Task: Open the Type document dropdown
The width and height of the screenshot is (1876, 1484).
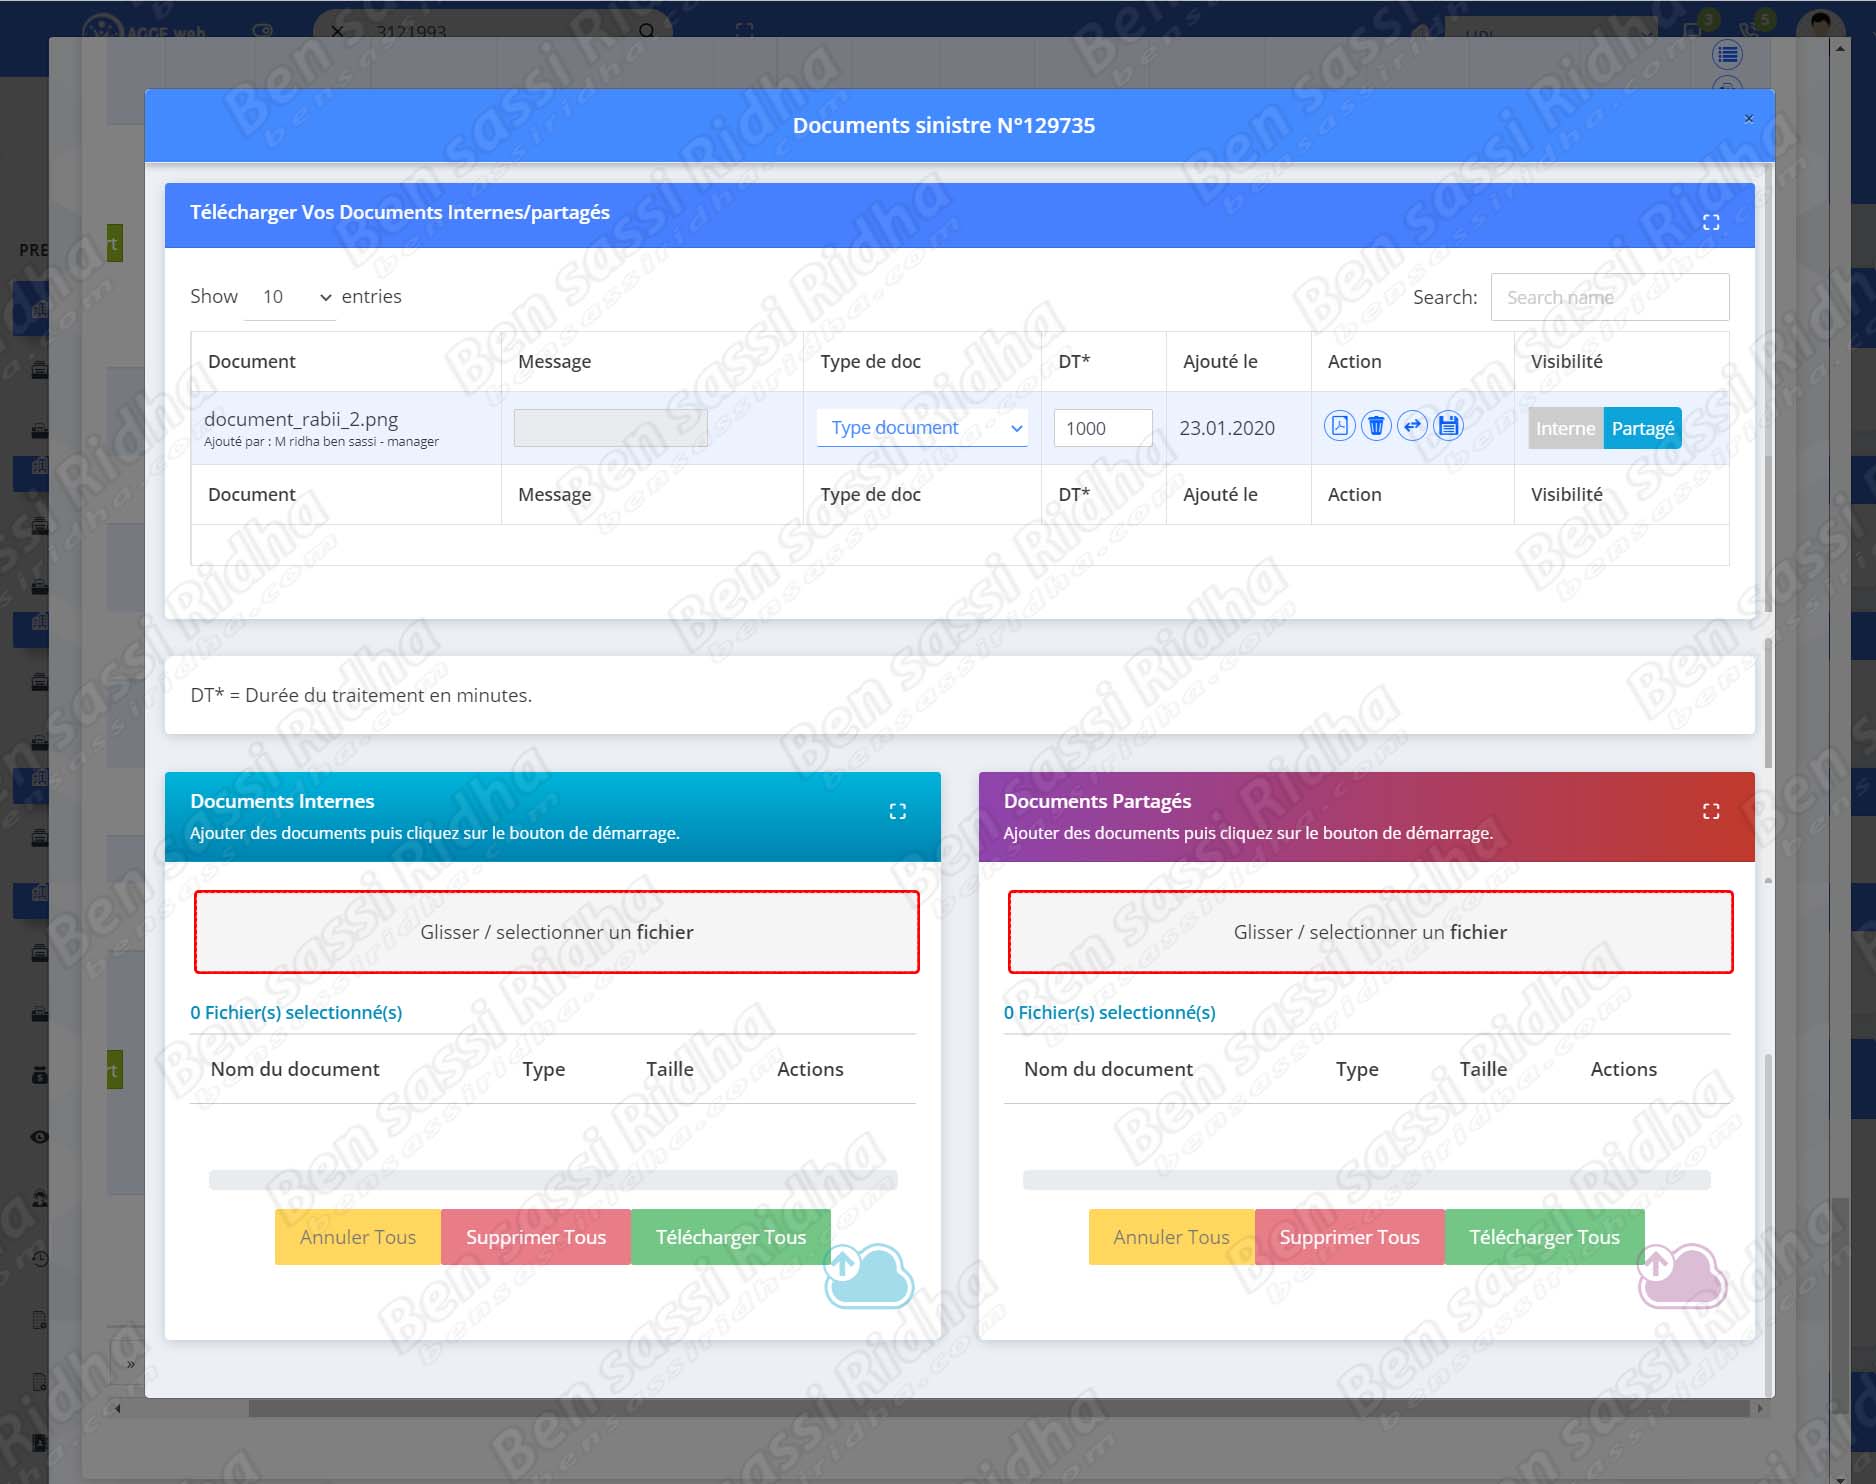Action: 922,428
